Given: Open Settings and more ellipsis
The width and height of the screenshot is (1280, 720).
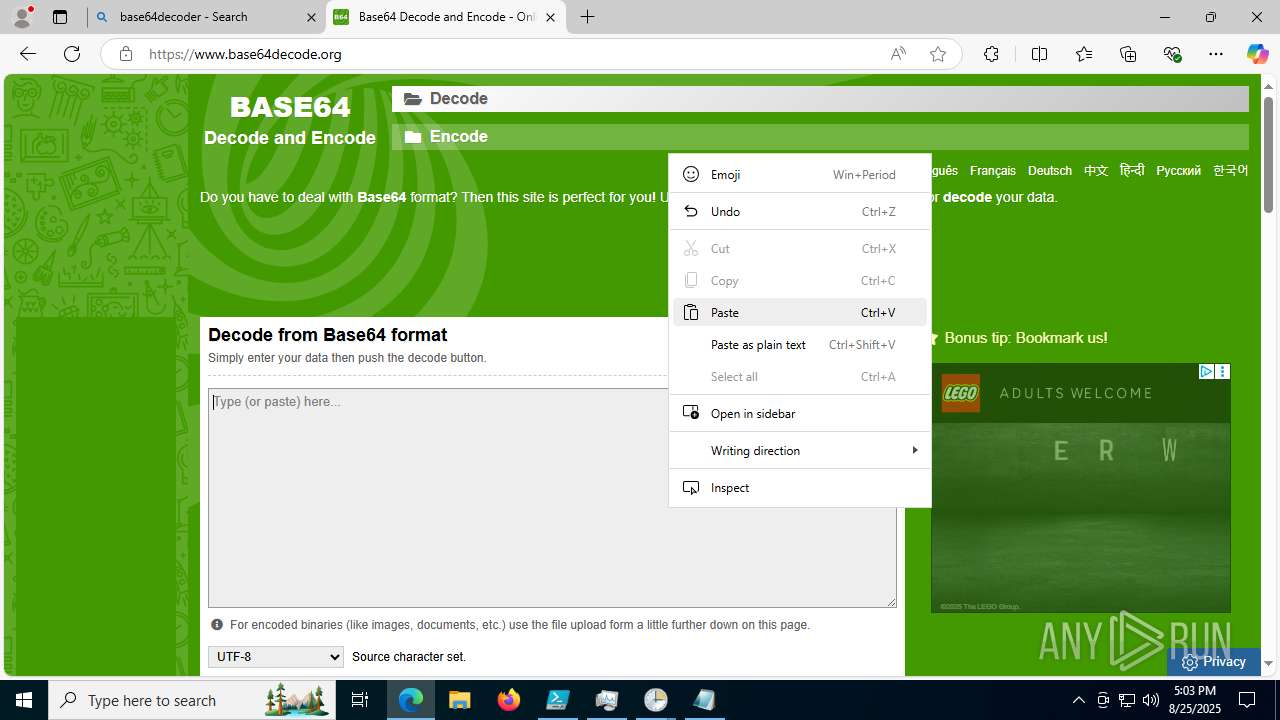Looking at the screenshot, I should coord(1216,54).
